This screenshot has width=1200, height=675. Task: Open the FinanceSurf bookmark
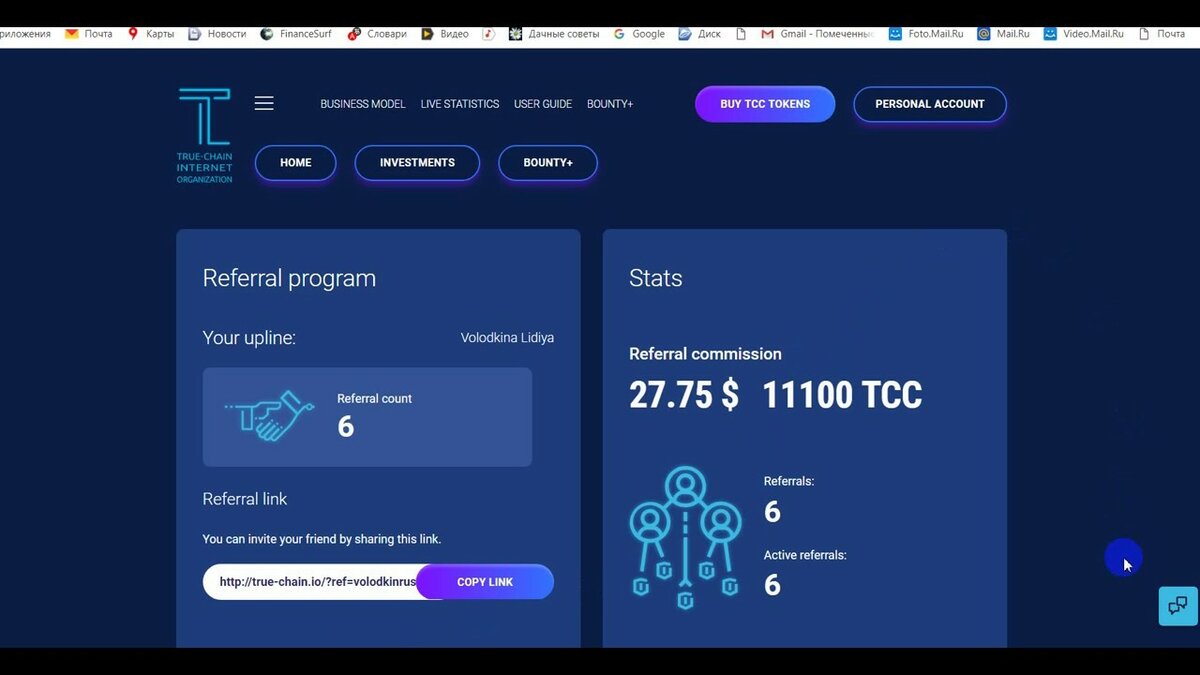pyautogui.click(x=296, y=33)
